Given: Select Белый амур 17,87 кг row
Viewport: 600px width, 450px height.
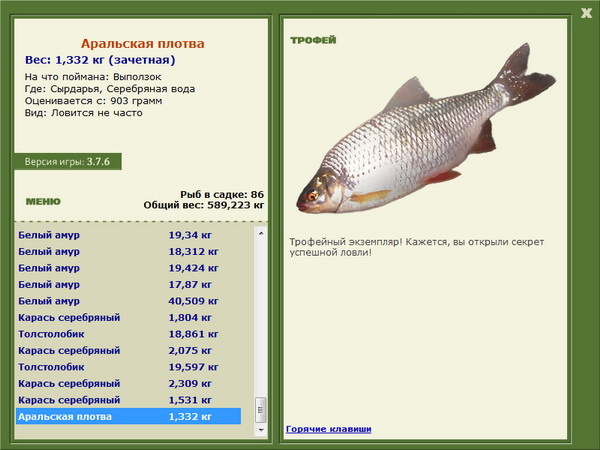Looking at the screenshot, I should point(129,284).
